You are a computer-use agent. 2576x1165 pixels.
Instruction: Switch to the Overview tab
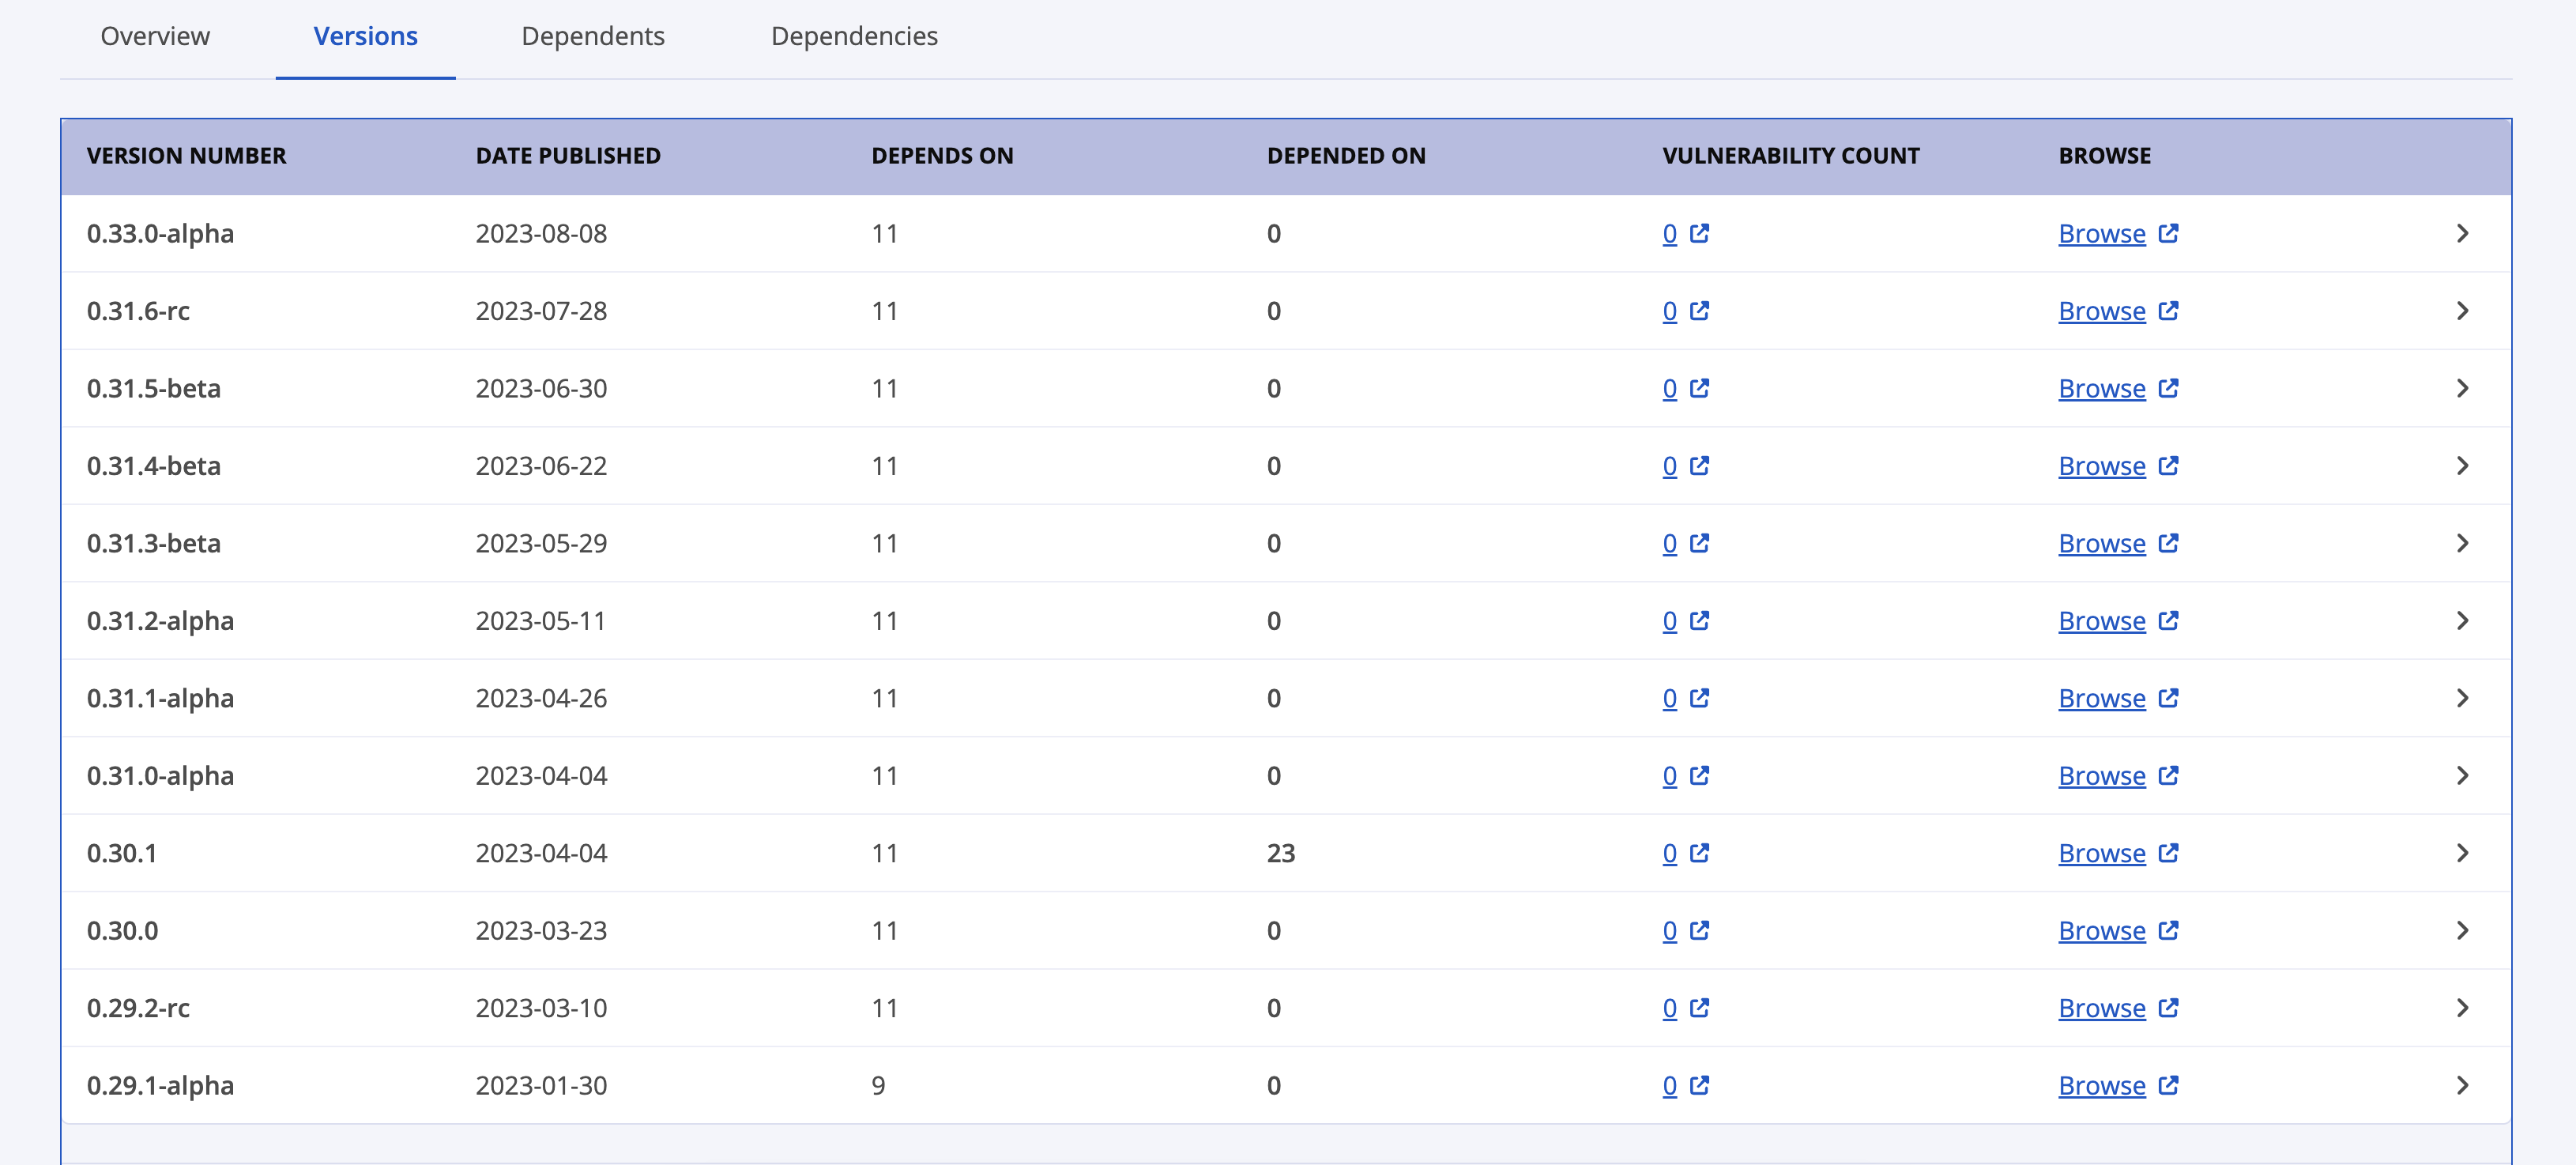(x=155, y=36)
